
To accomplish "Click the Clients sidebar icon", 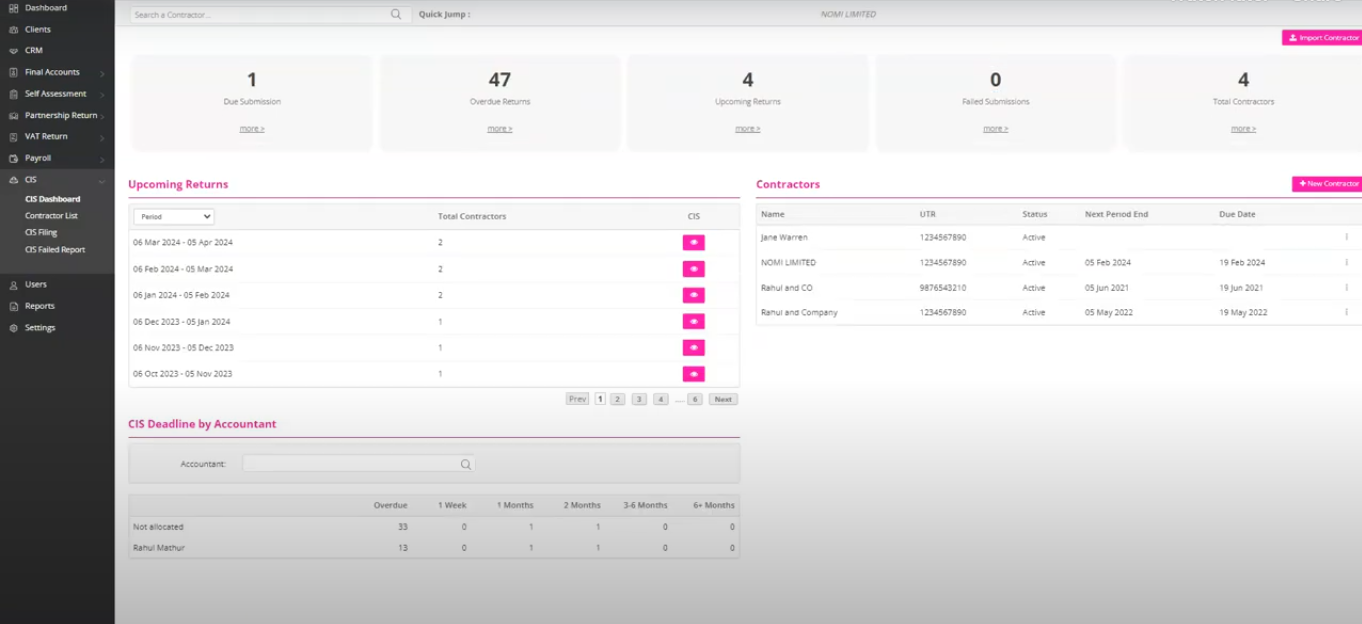I will coord(14,30).
